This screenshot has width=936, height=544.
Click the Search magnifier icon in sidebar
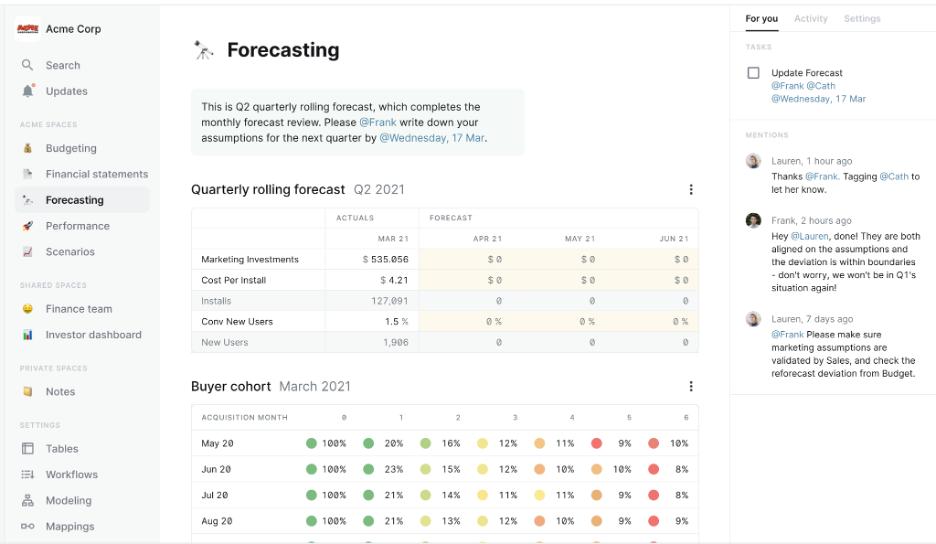[x=27, y=64]
